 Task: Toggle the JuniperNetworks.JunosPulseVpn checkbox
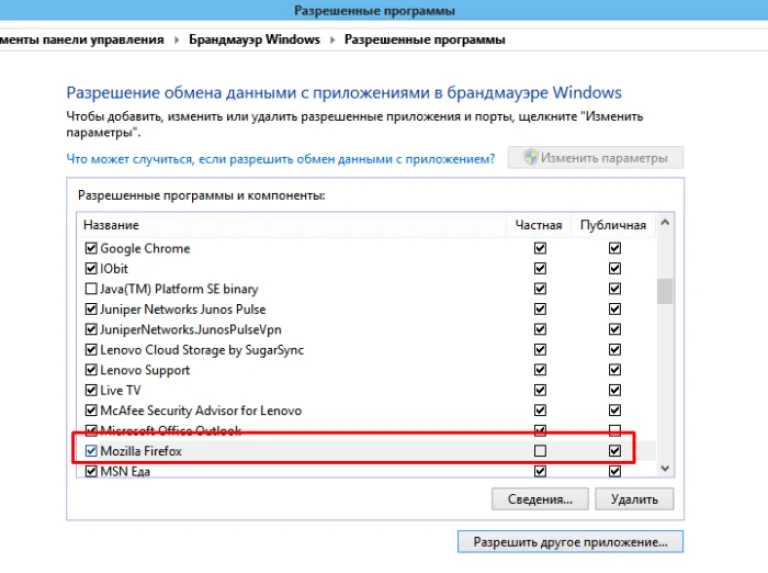click(x=91, y=329)
